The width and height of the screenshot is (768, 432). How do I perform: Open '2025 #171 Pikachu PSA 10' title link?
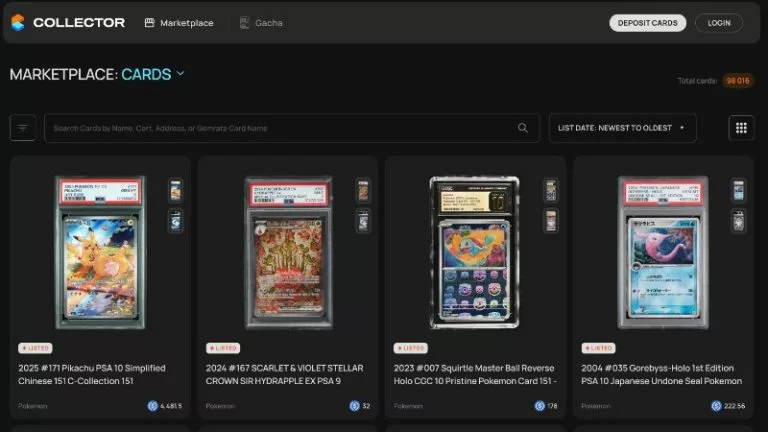(x=92, y=374)
